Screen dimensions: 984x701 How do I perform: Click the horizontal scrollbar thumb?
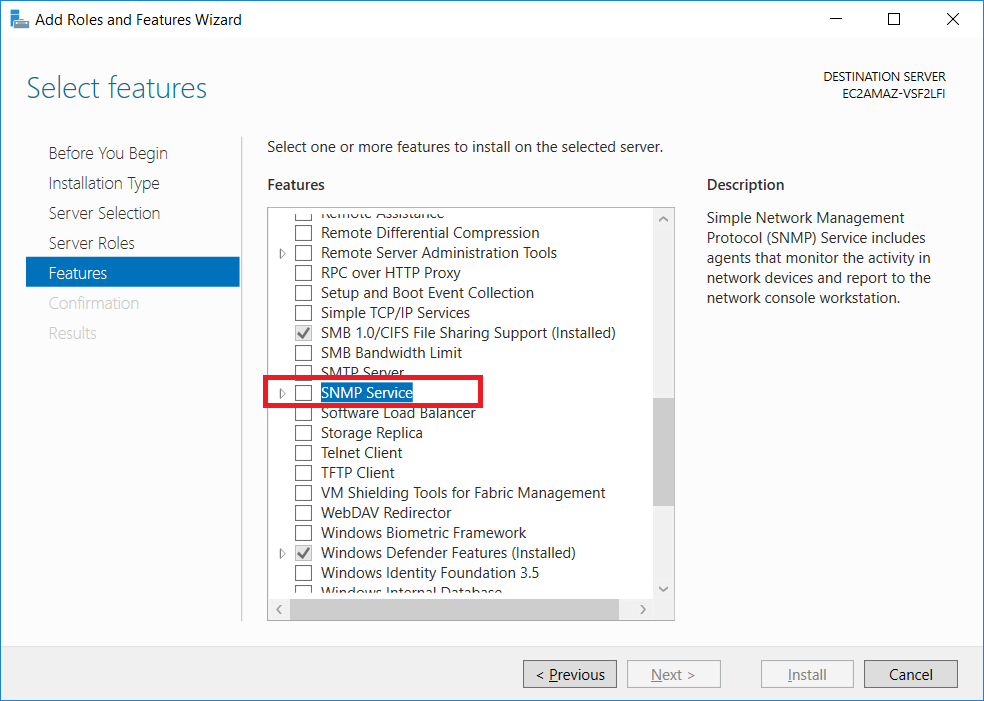454,609
